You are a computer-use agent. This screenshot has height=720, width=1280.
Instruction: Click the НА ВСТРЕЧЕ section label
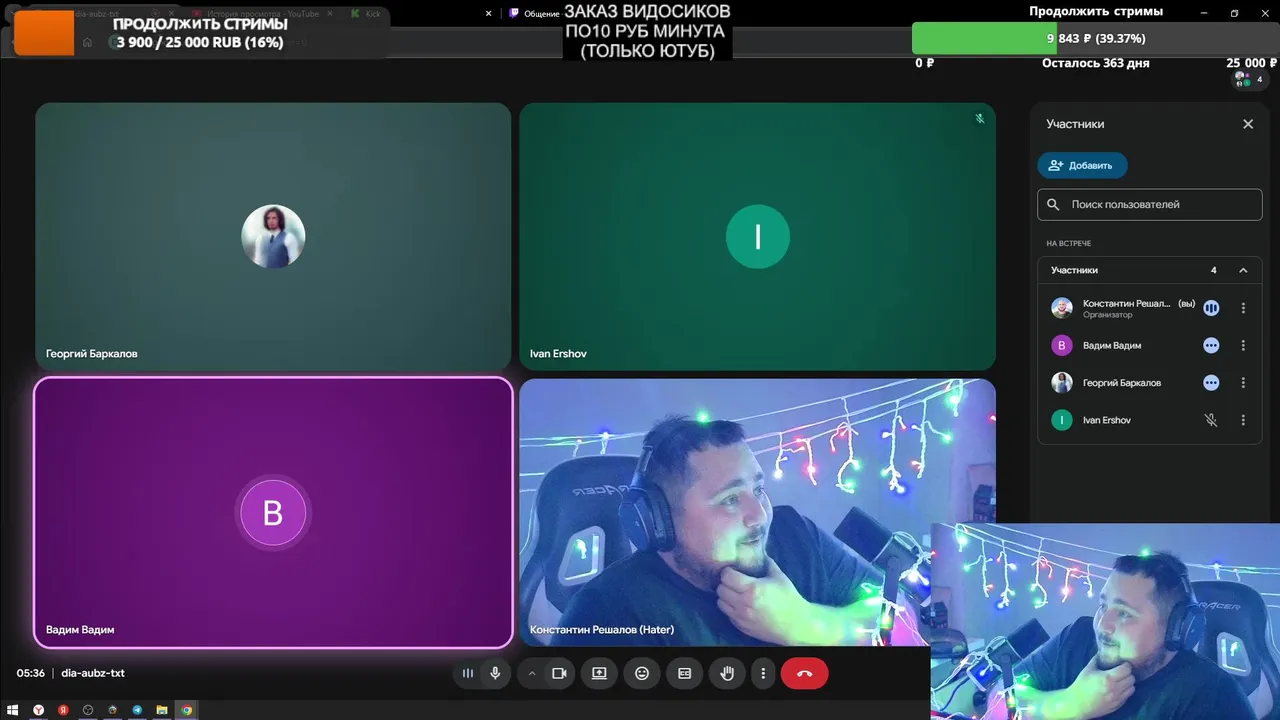1069,243
